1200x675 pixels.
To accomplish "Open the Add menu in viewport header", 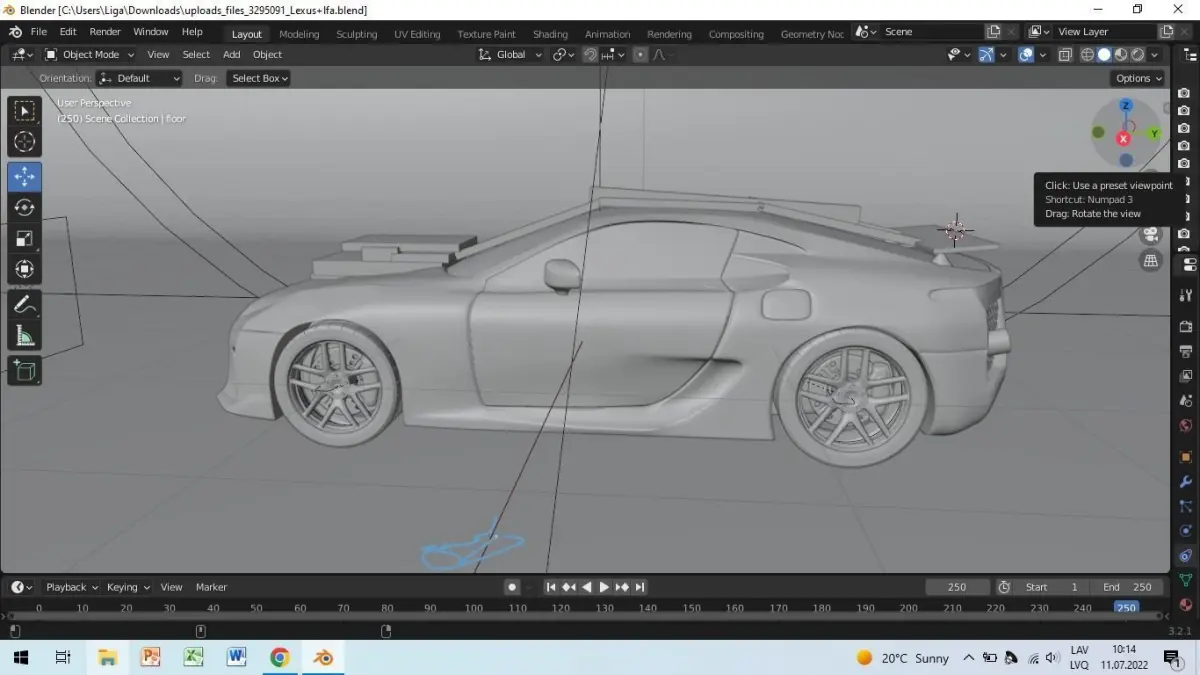I will tap(232, 55).
